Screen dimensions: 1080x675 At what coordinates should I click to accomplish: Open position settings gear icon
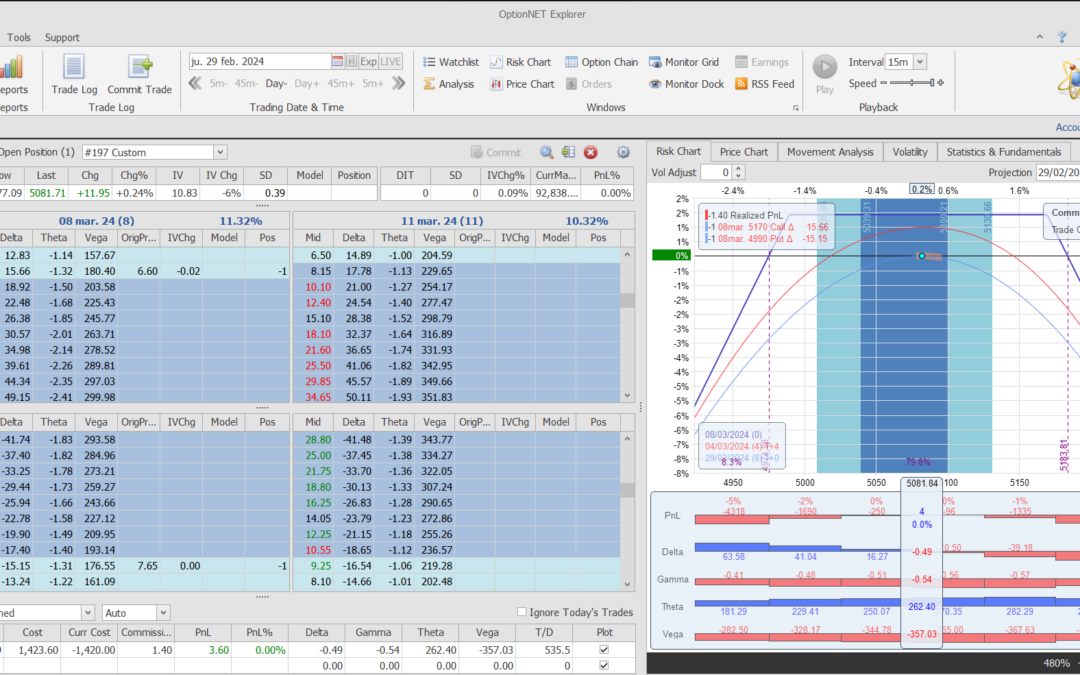coord(623,152)
